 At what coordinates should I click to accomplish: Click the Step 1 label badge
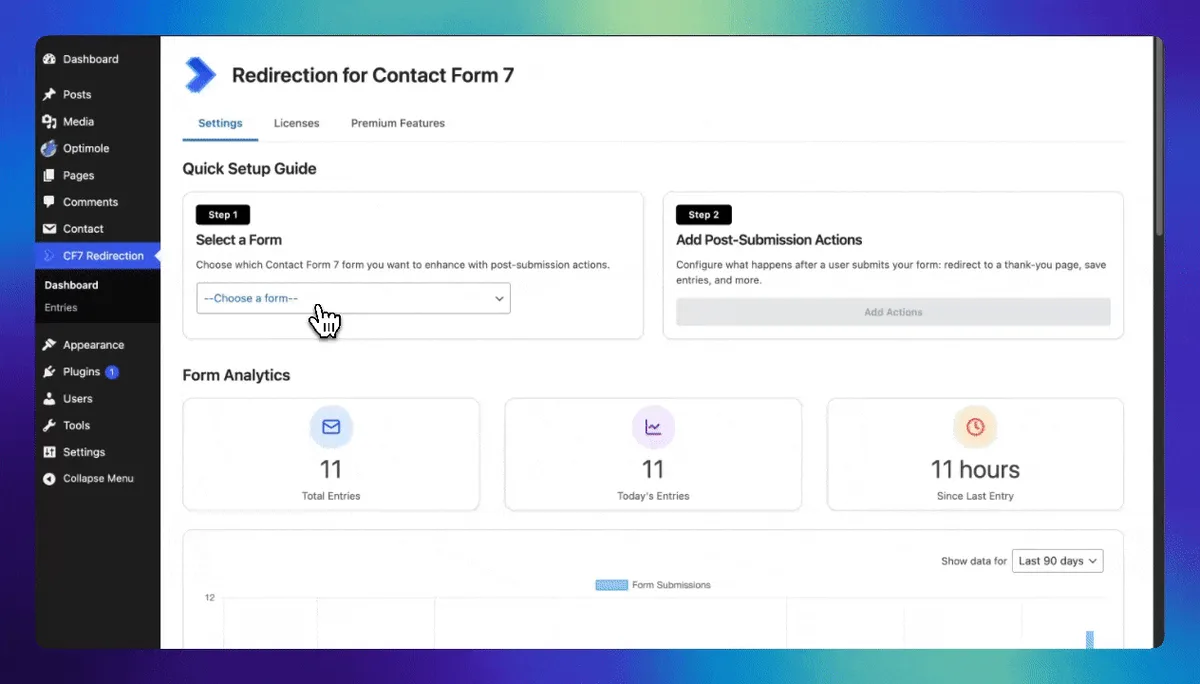pos(223,215)
